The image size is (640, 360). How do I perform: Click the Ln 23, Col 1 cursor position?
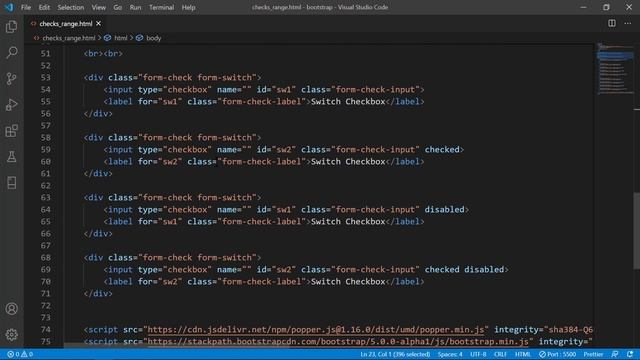[x=395, y=354]
